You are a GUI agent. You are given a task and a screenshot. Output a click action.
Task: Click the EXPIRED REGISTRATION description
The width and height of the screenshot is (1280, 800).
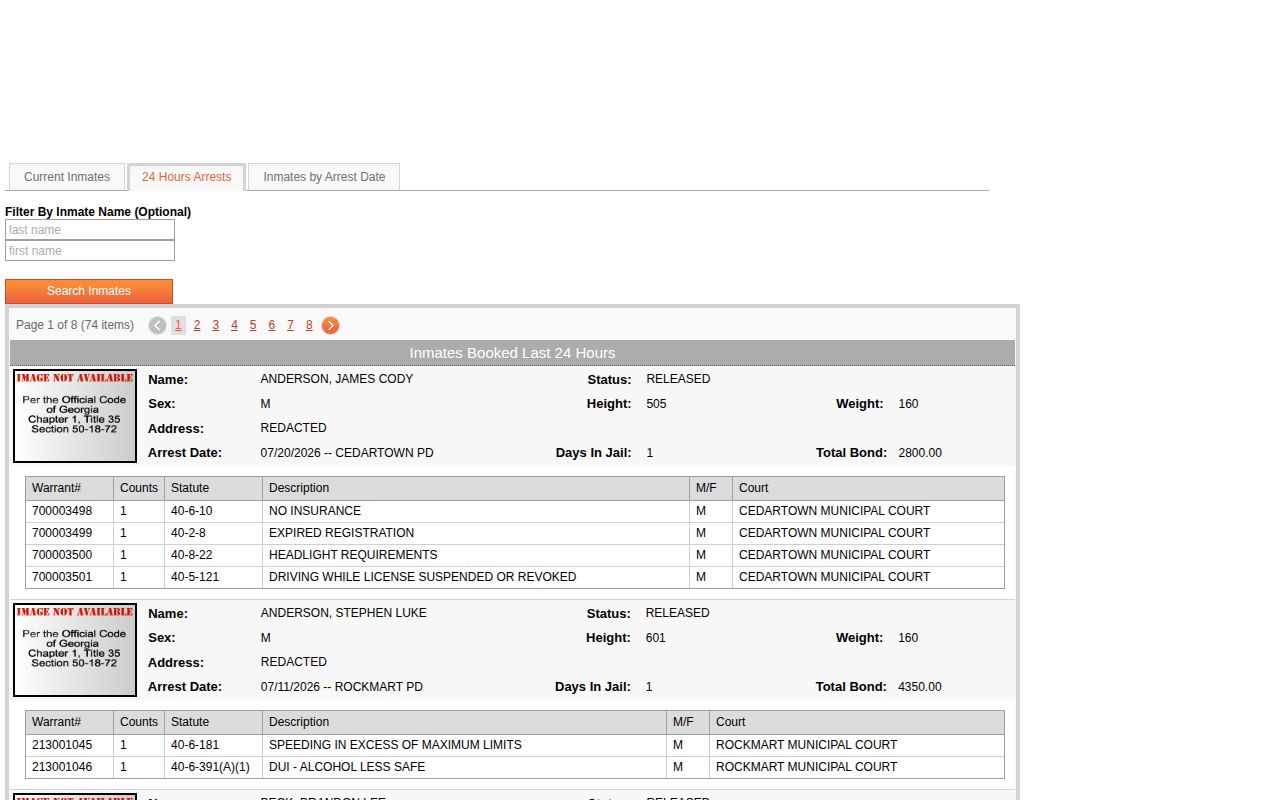(x=342, y=533)
